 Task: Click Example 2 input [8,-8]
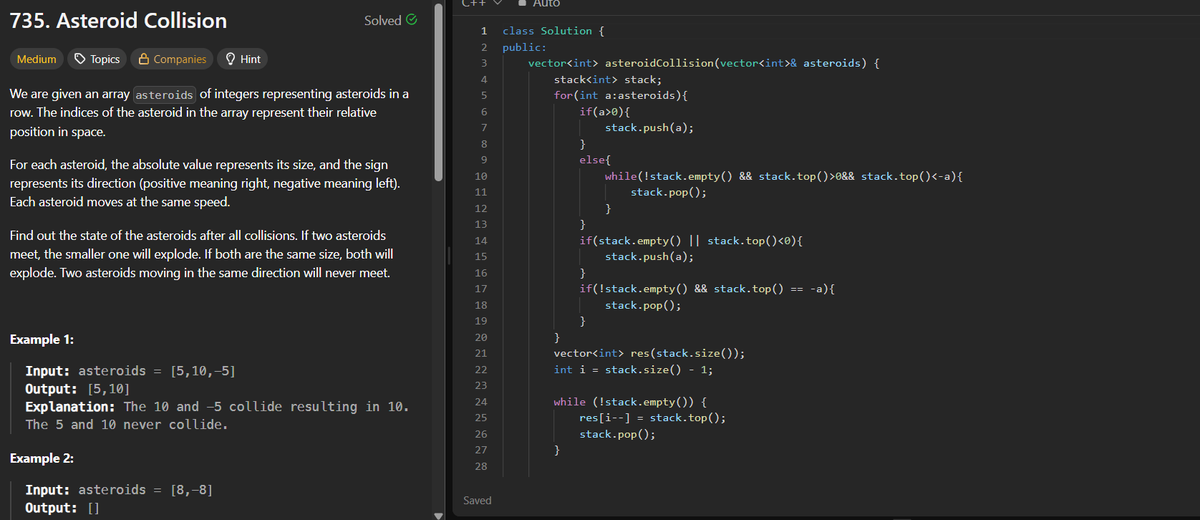click(192, 490)
